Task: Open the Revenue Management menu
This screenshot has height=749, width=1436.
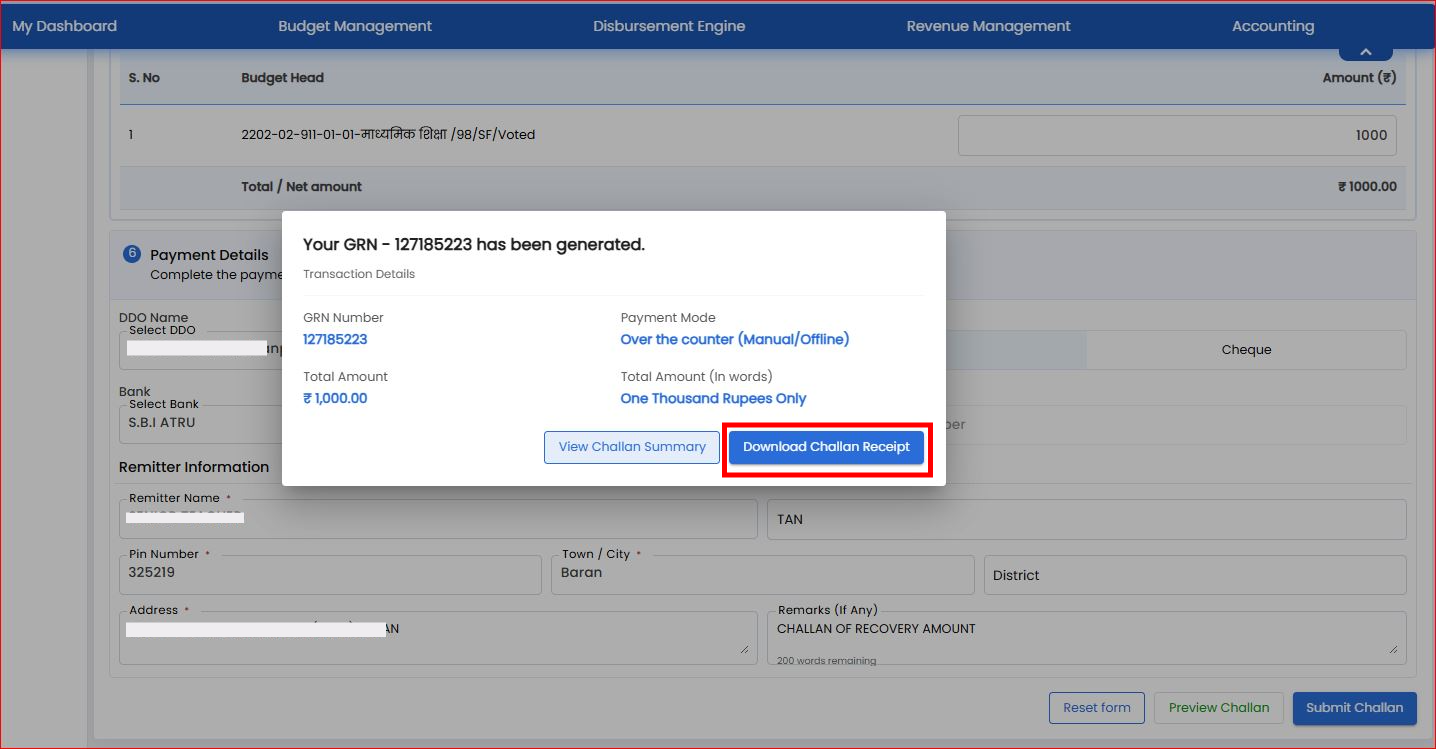Action: click(x=988, y=26)
